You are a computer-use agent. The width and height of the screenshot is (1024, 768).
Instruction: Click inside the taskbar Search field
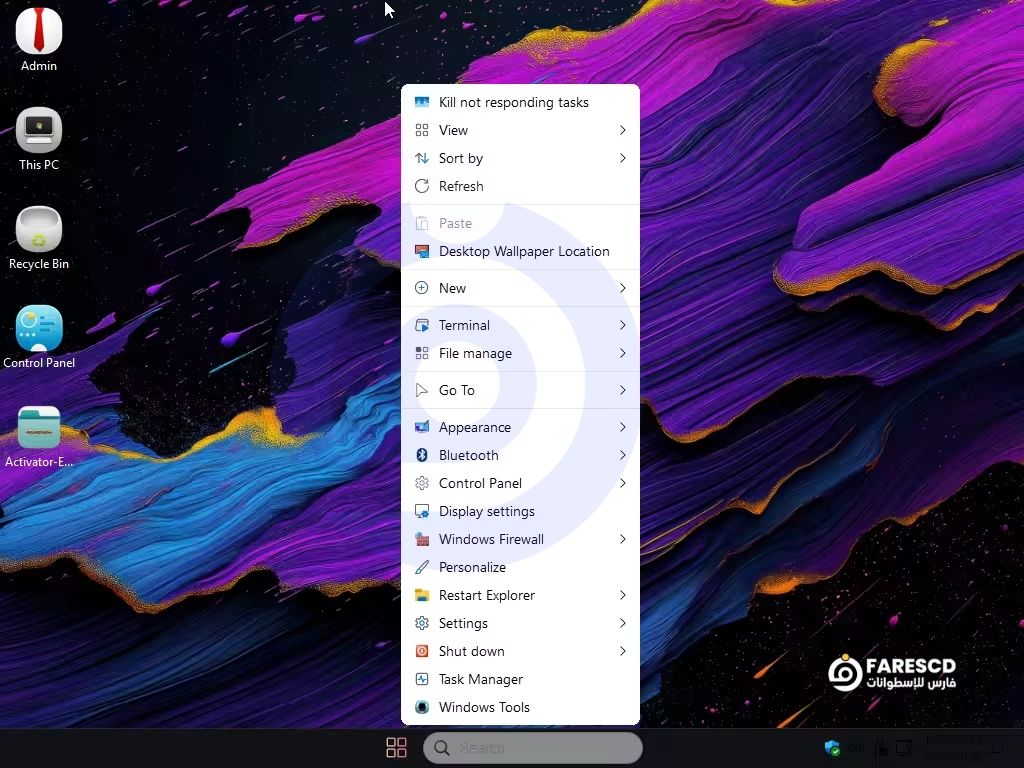pos(533,748)
